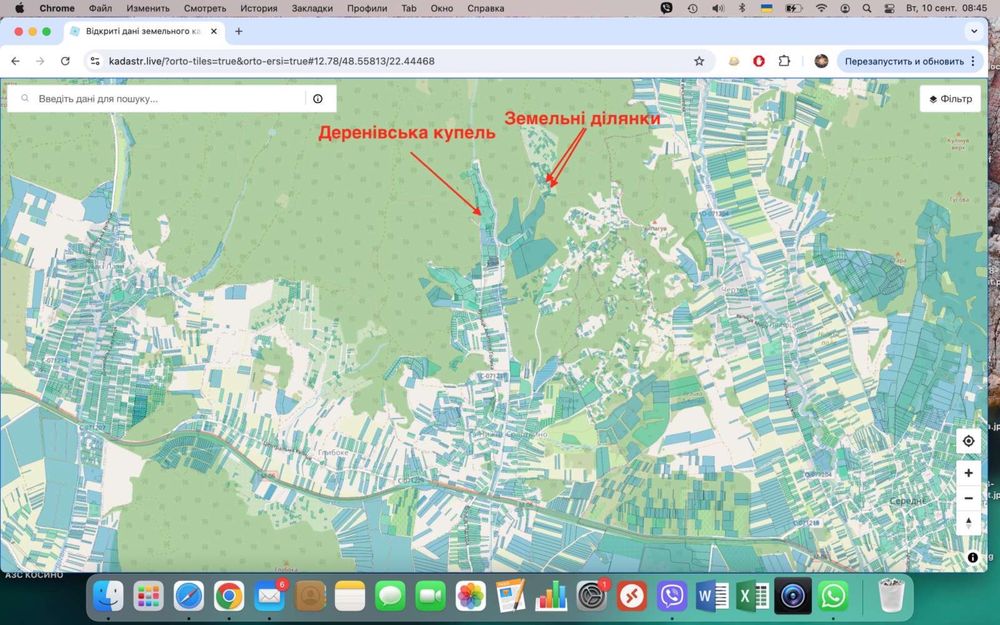Image resolution: width=1000 pixels, height=625 pixels.
Task: Open the tab search dropdown chevron
Action: [974, 31]
